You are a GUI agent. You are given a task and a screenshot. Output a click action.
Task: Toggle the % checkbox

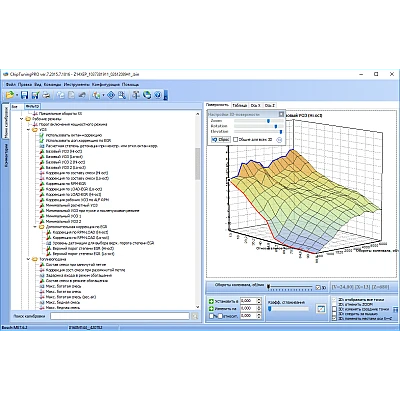click(x=211, y=316)
